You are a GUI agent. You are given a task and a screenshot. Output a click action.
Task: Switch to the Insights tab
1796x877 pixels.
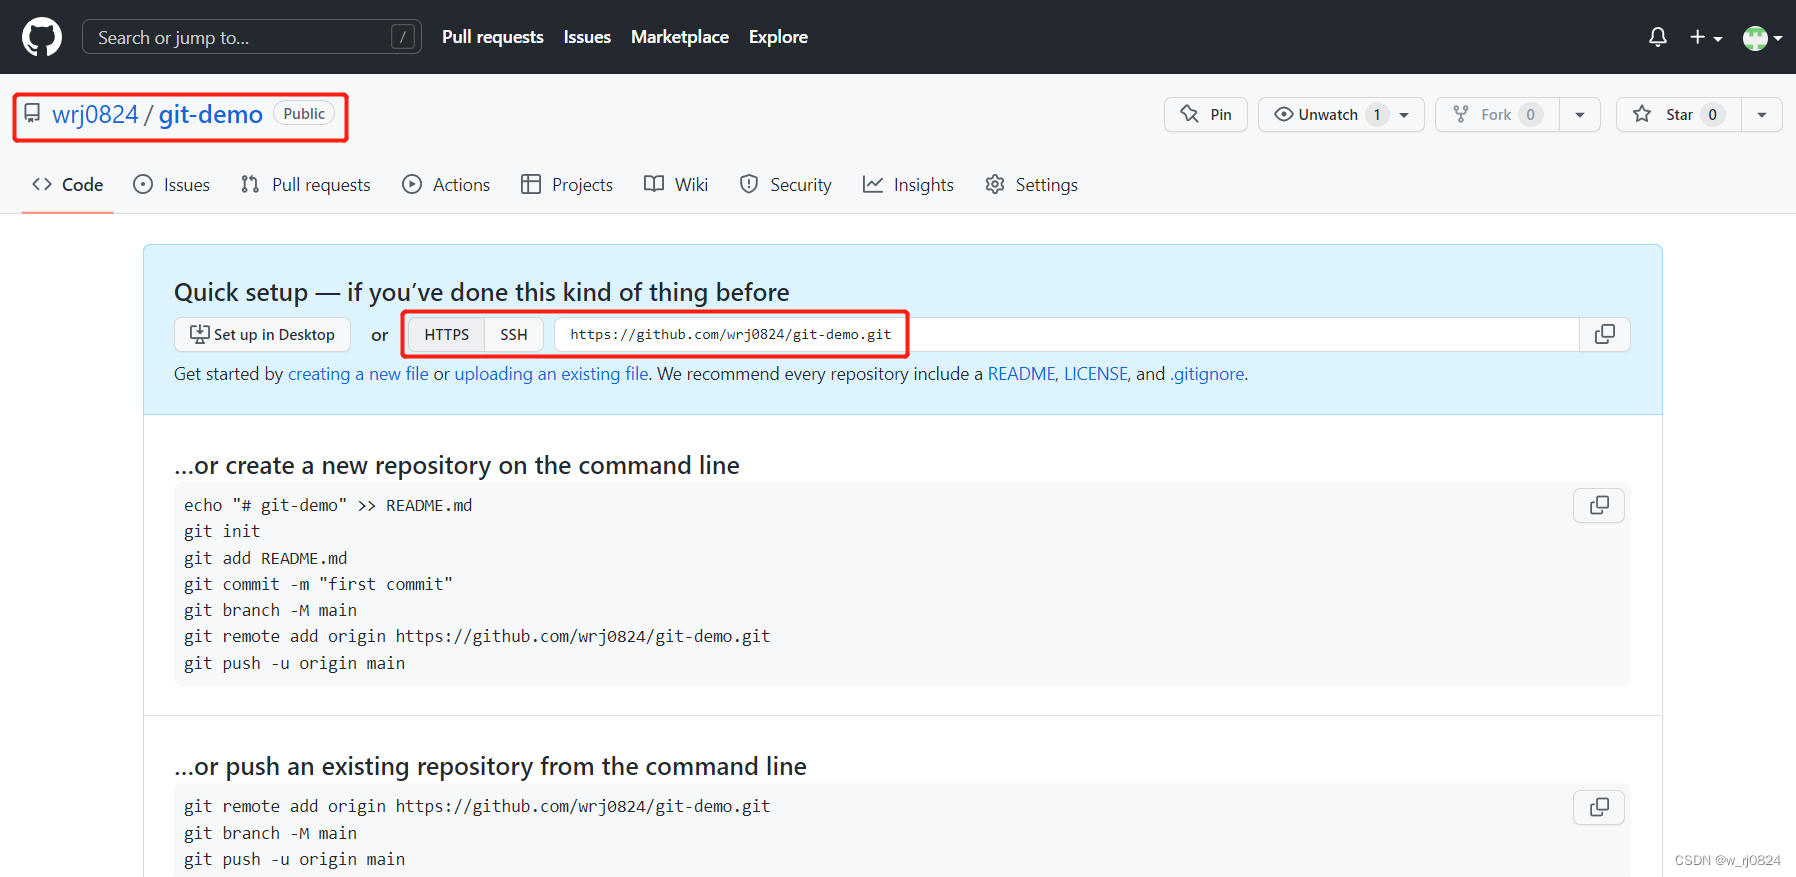909,185
